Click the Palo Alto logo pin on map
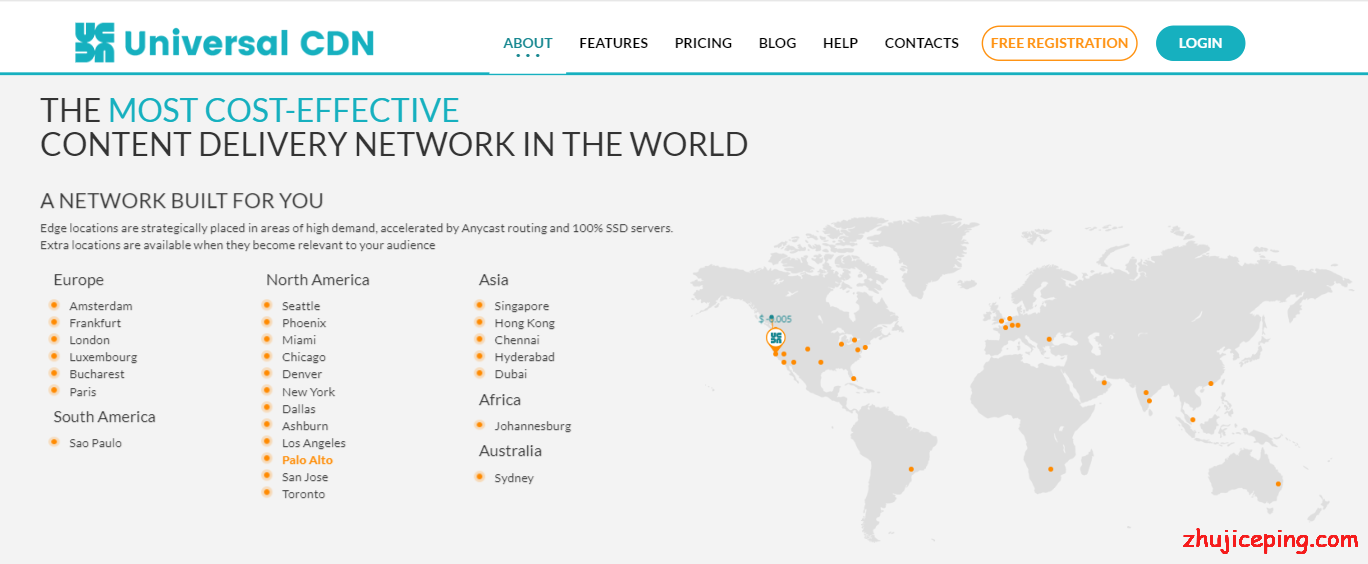 775,339
